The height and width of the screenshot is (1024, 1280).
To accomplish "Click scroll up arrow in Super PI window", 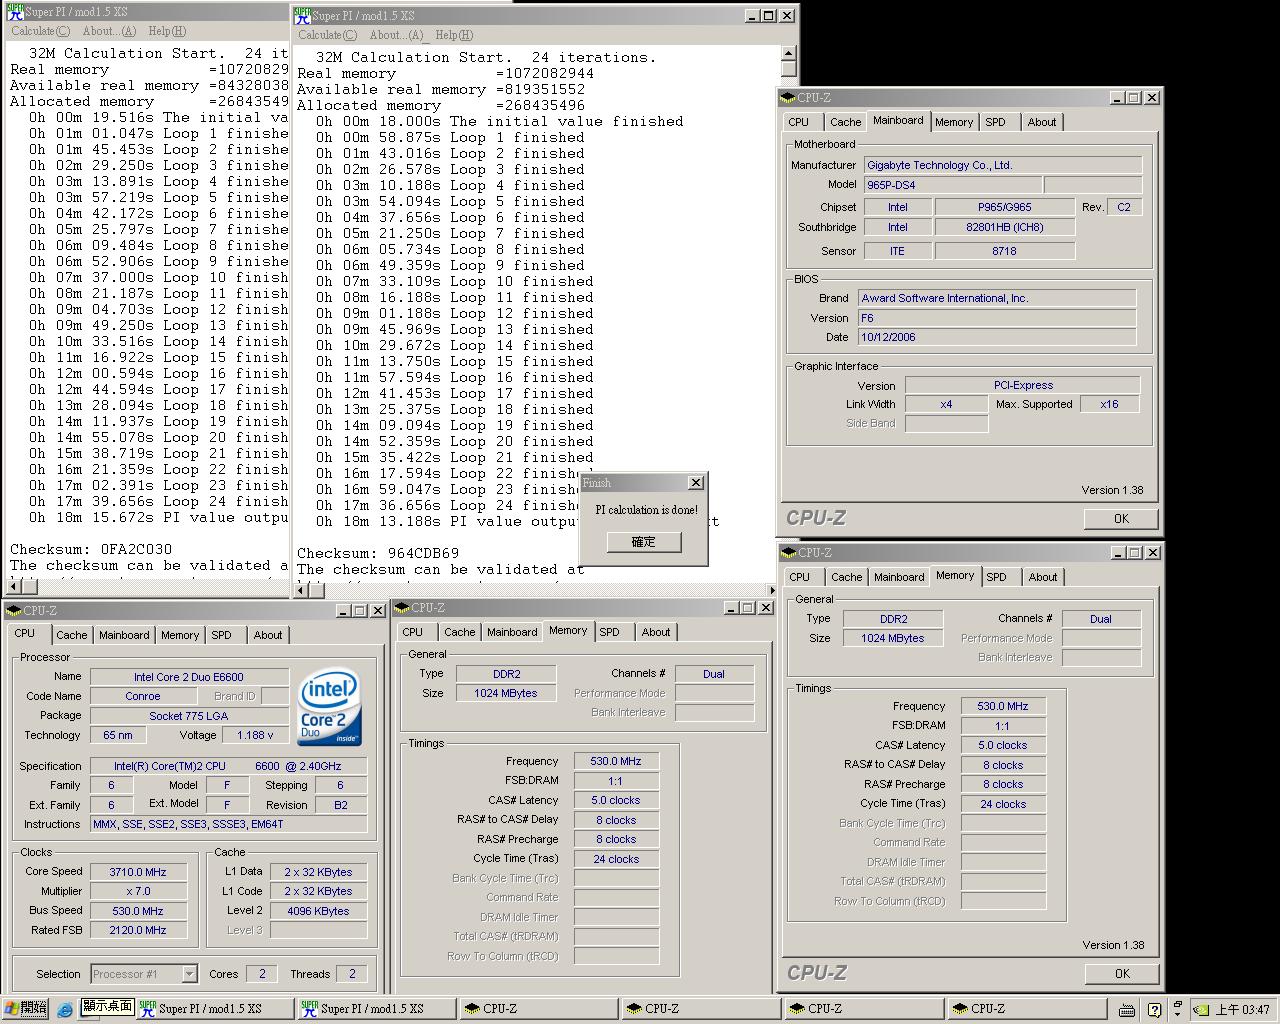I will coord(788,53).
